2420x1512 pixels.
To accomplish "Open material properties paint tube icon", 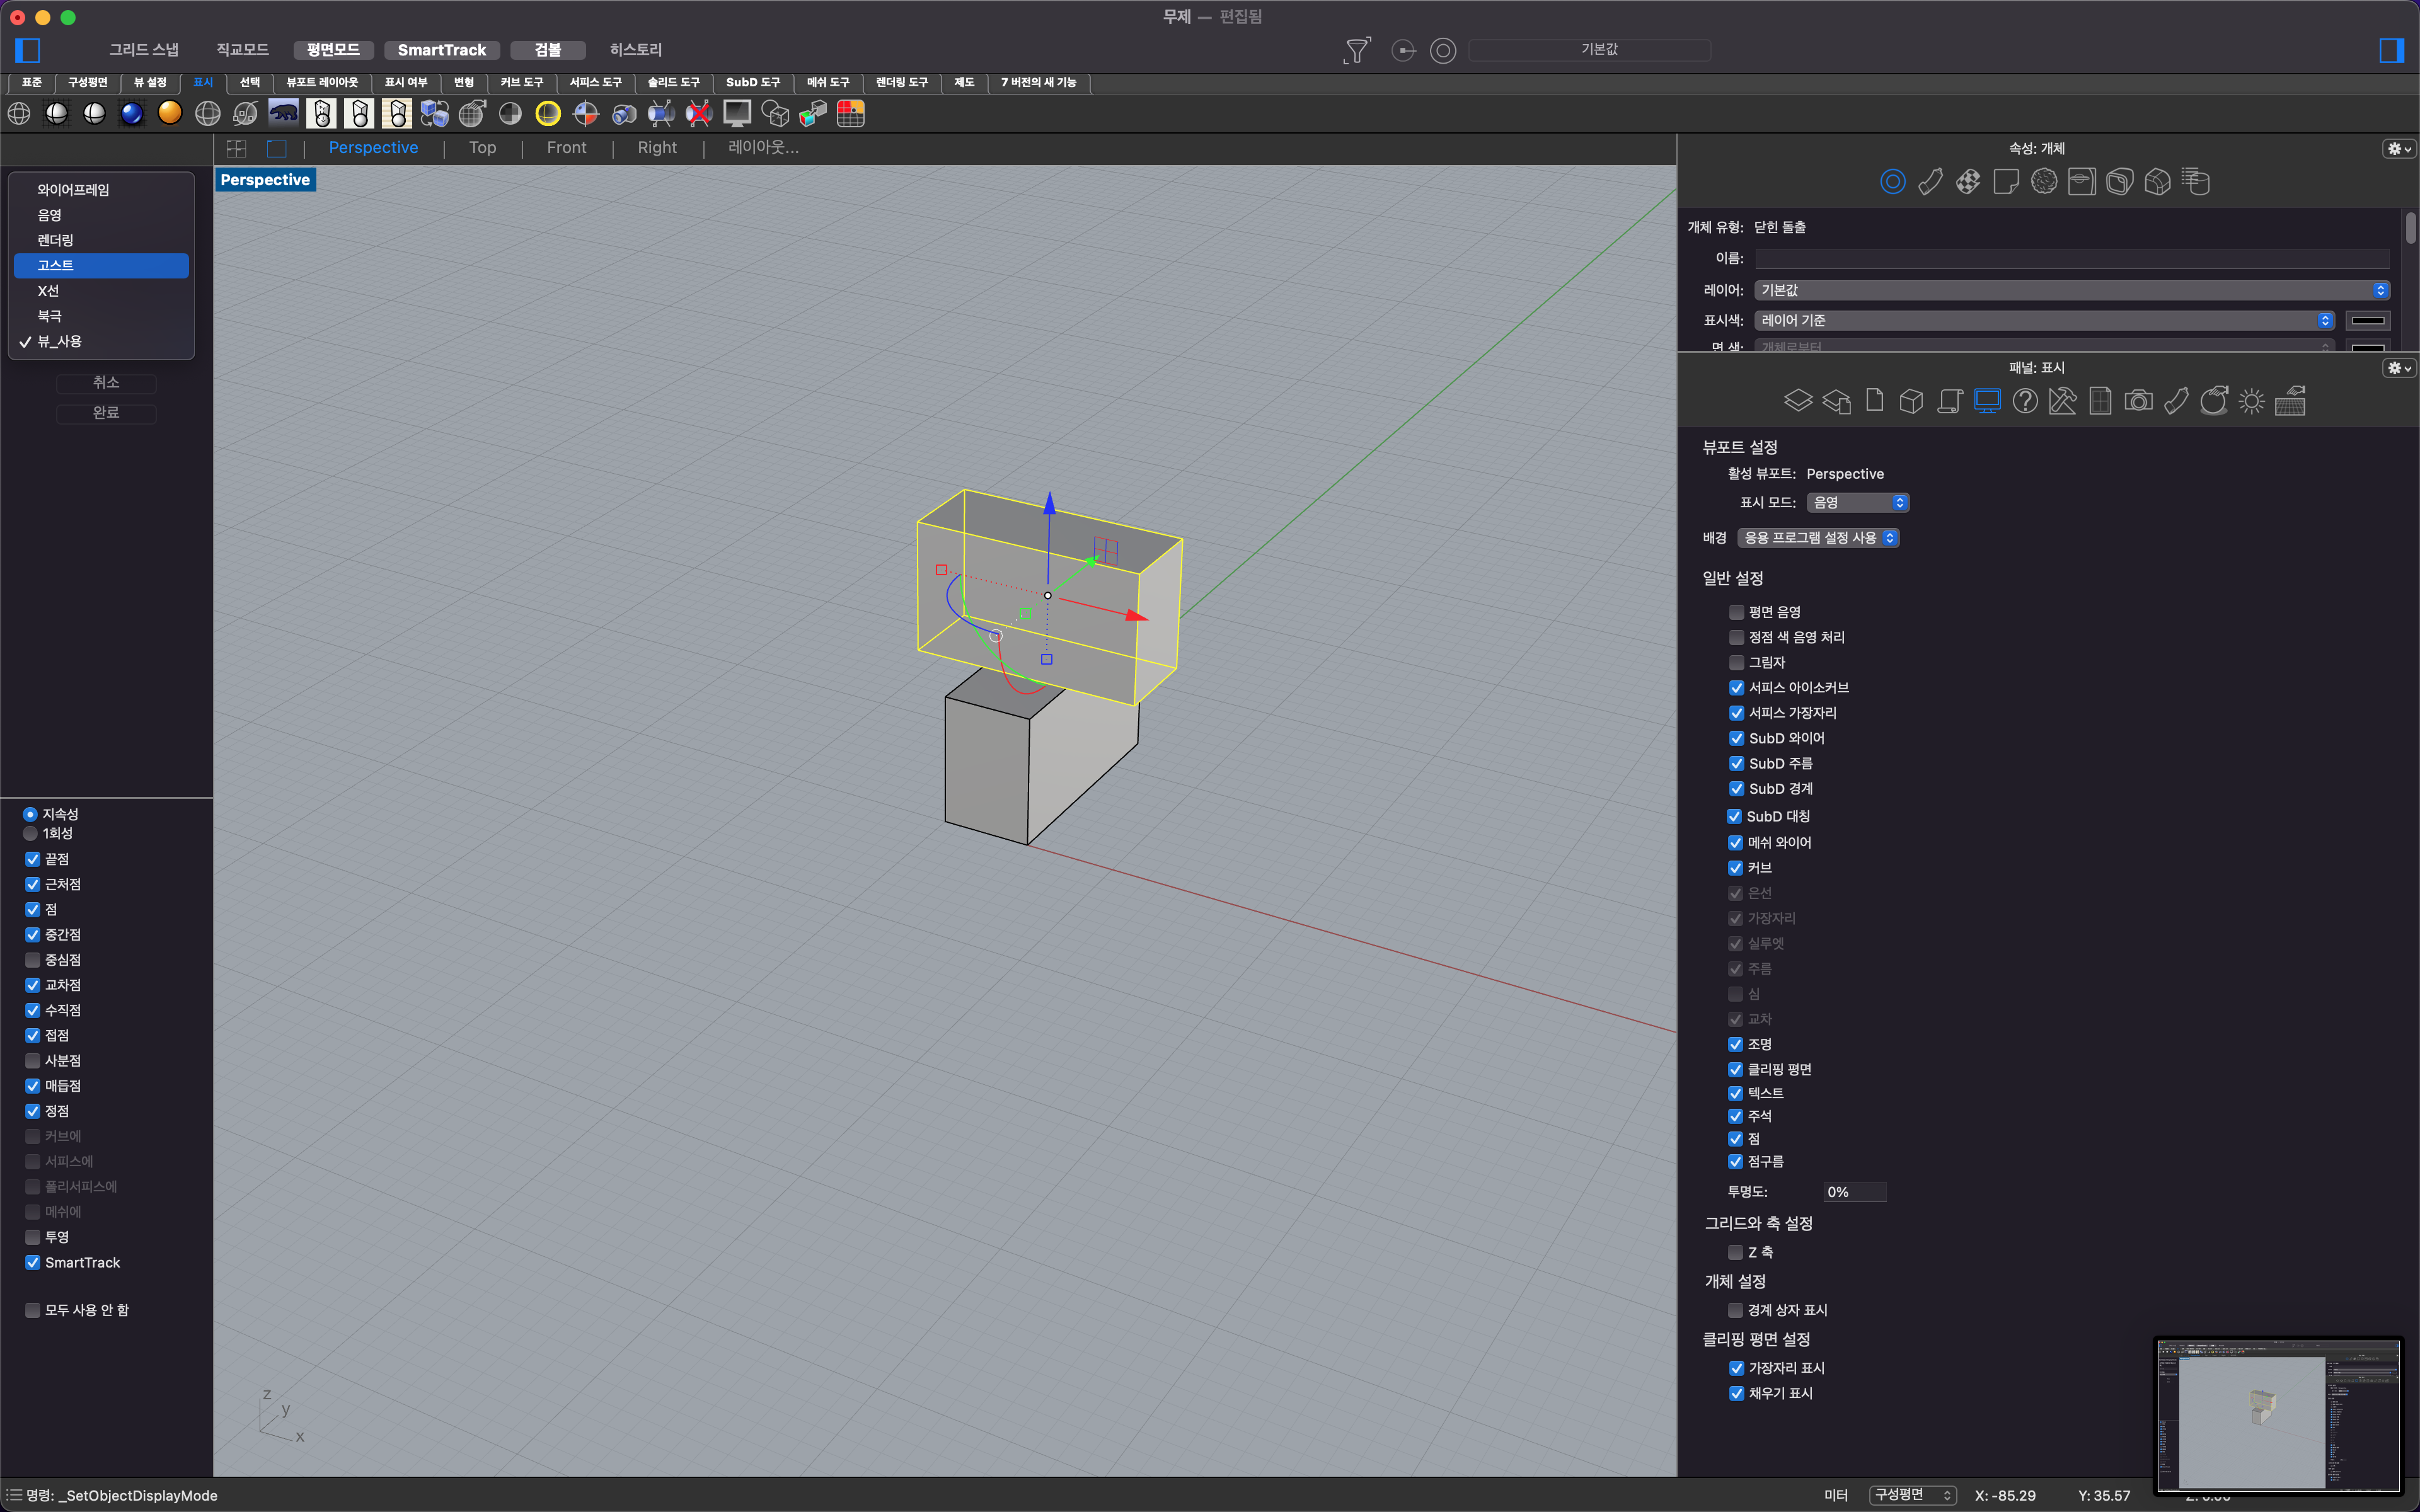I will (1930, 182).
